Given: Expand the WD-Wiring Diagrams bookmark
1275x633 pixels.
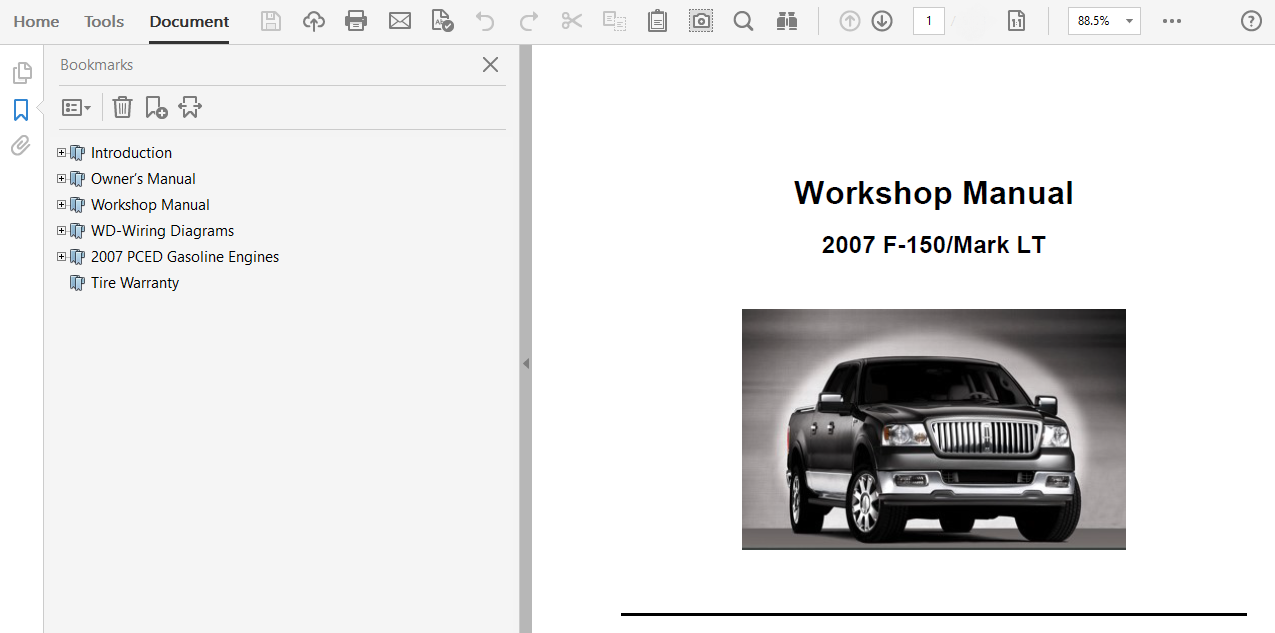Looking at the screenshot, I should [62, 231].
